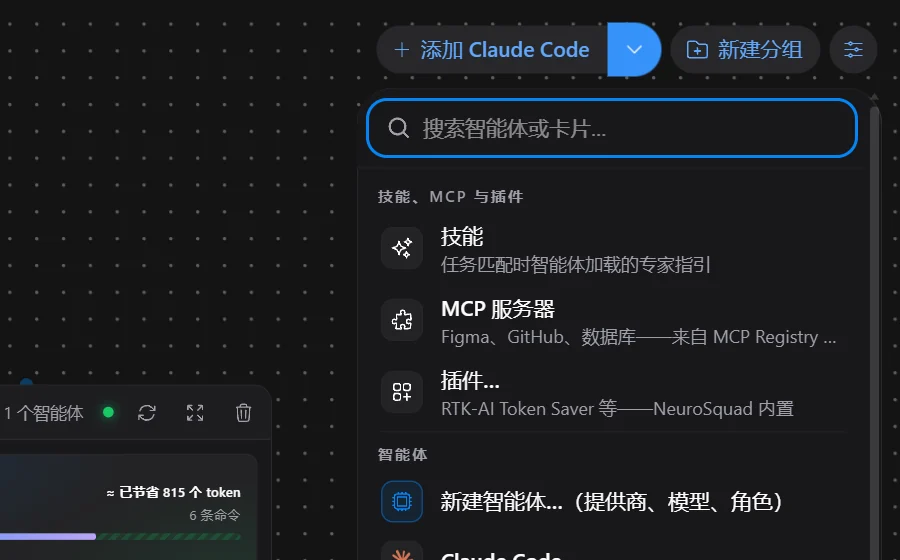The width and height of the screenshot is (900, 560).
Task: Click the puzzle piece MCP icon
Action: click(402, 320)
